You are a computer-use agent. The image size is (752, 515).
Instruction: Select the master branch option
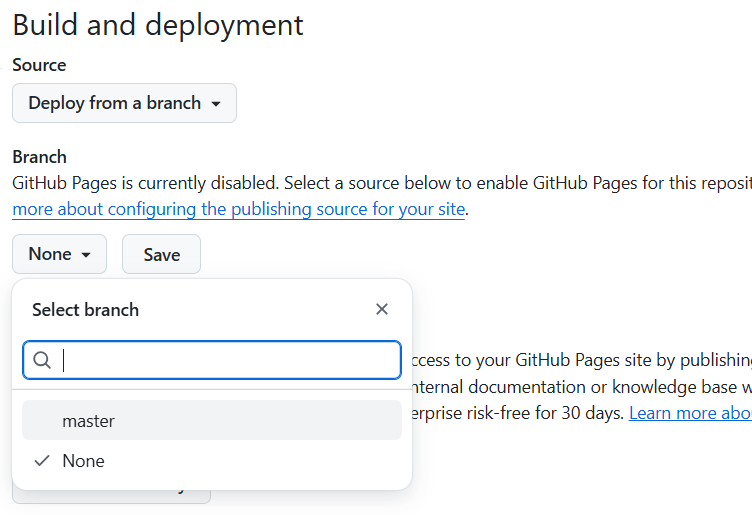point(212,421)
